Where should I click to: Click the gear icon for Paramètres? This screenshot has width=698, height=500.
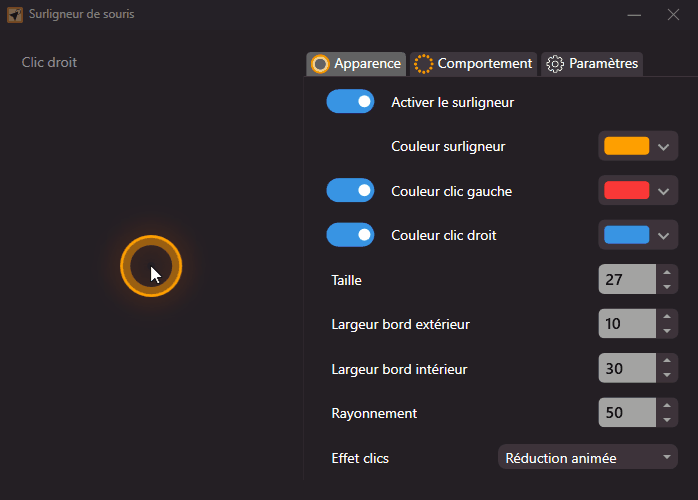555,64
